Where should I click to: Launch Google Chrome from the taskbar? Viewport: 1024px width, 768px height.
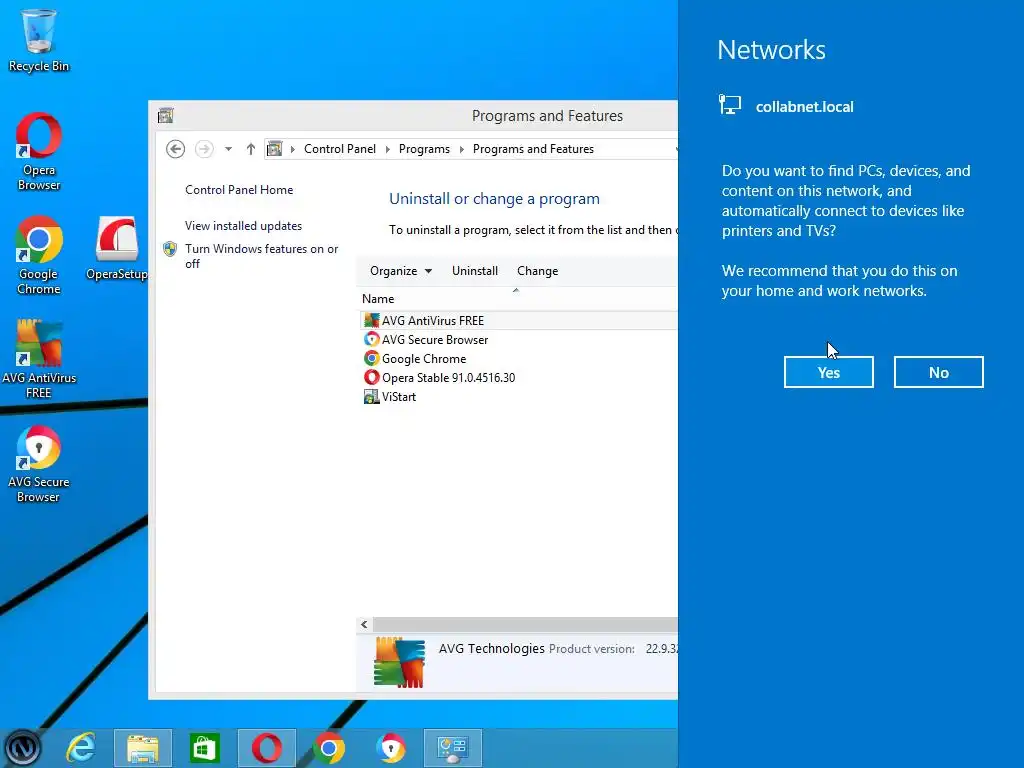pyautogui.click(x=328, y=748)
